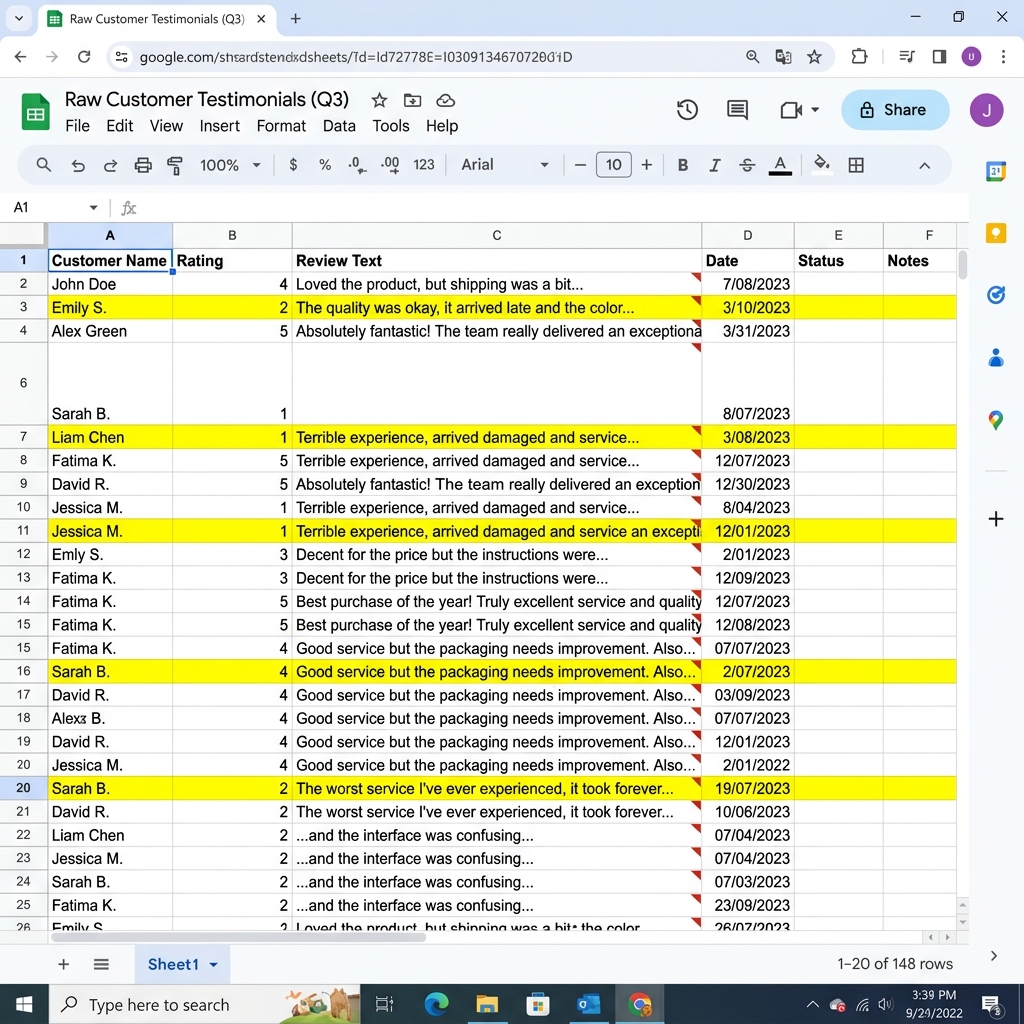Click the redo arrow in toolbar
The image size is (1024, 1024).
(x=110, y=165)
